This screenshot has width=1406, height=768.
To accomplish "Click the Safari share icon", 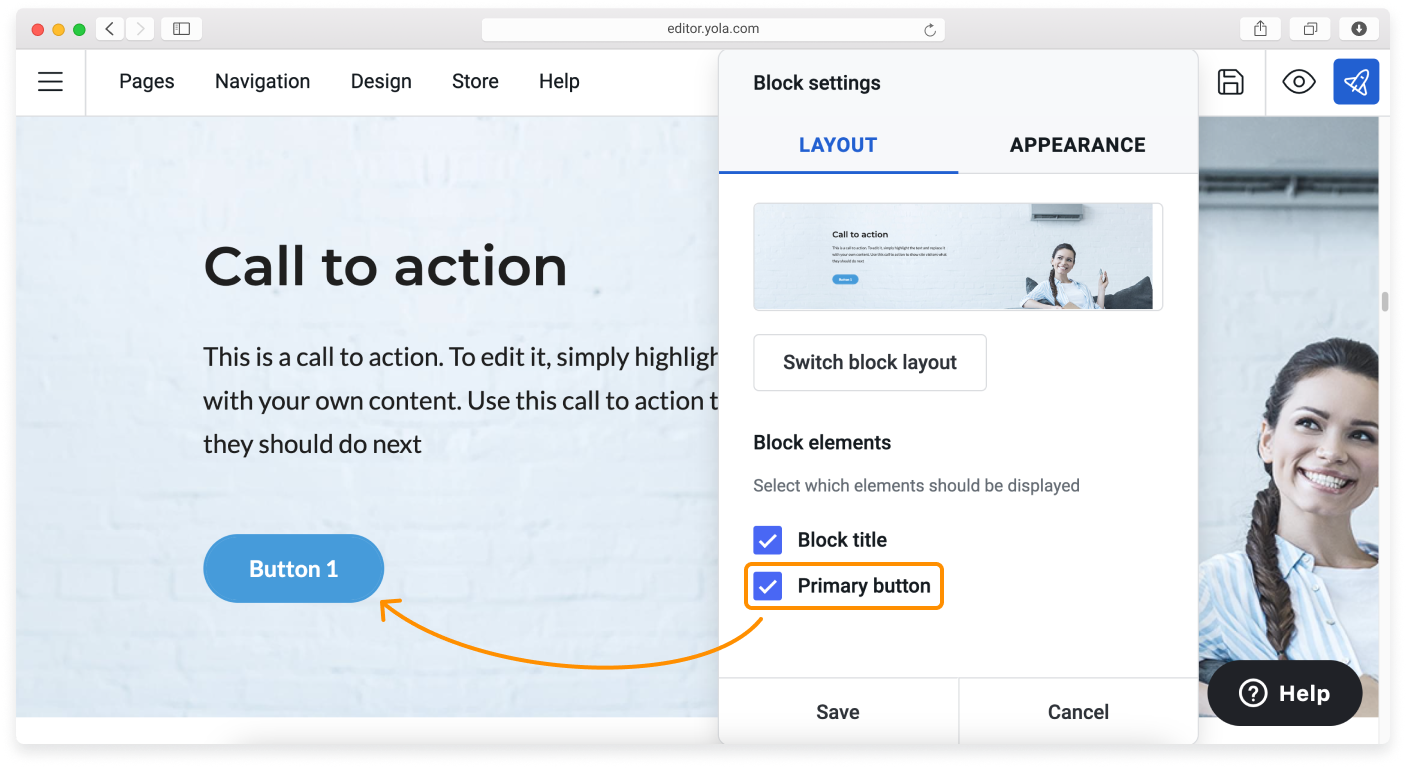I will tap(1260, 29).
